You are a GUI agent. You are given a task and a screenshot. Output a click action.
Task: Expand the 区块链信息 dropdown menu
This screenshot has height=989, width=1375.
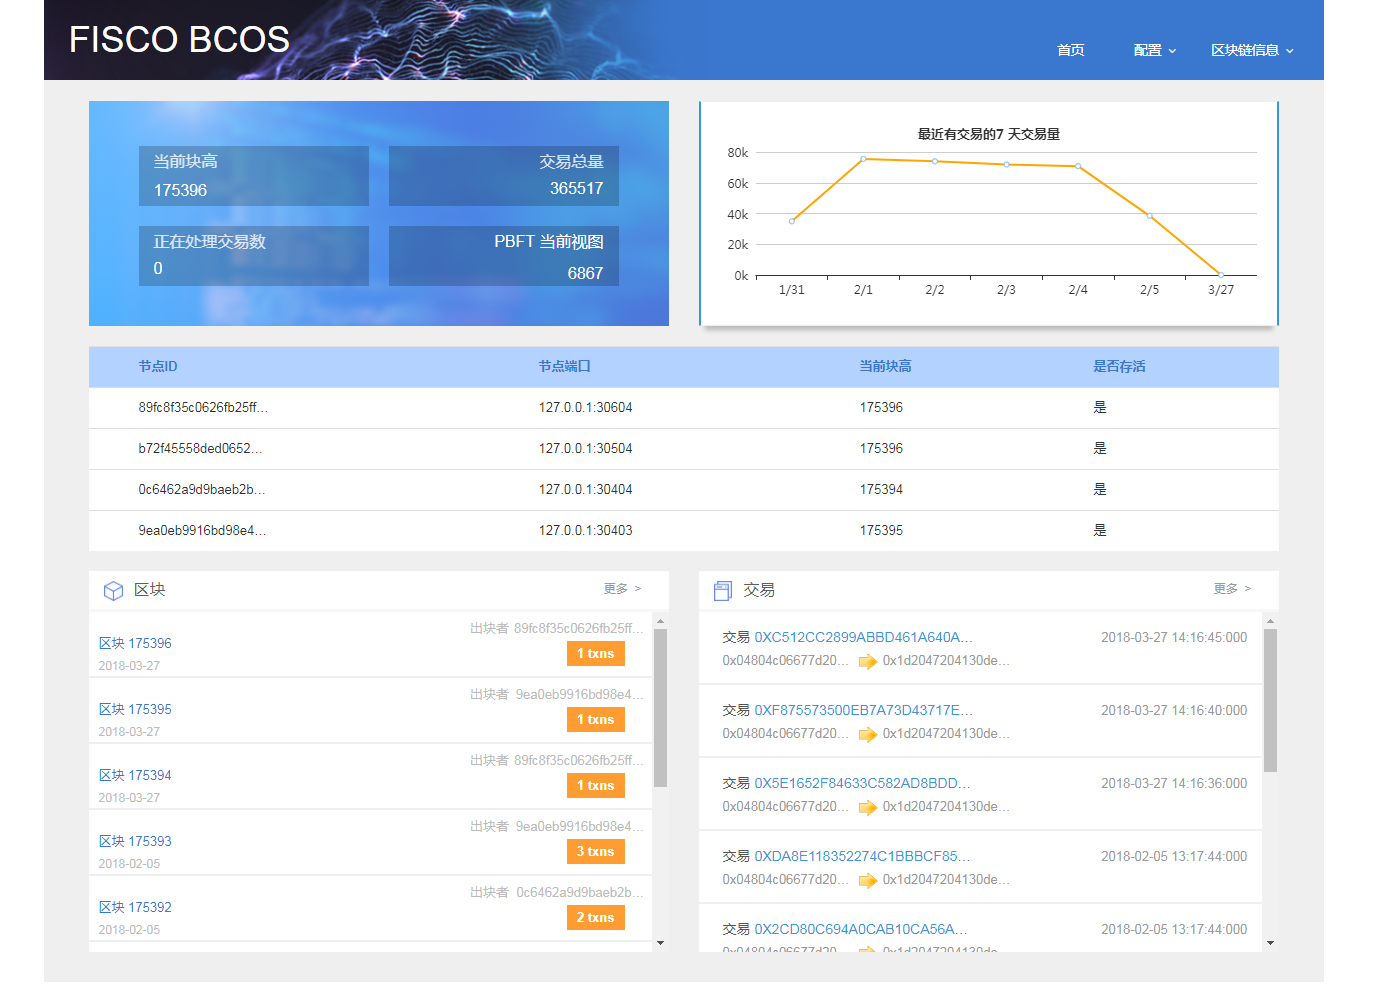pyautogui.click(x=1252, y=50)
